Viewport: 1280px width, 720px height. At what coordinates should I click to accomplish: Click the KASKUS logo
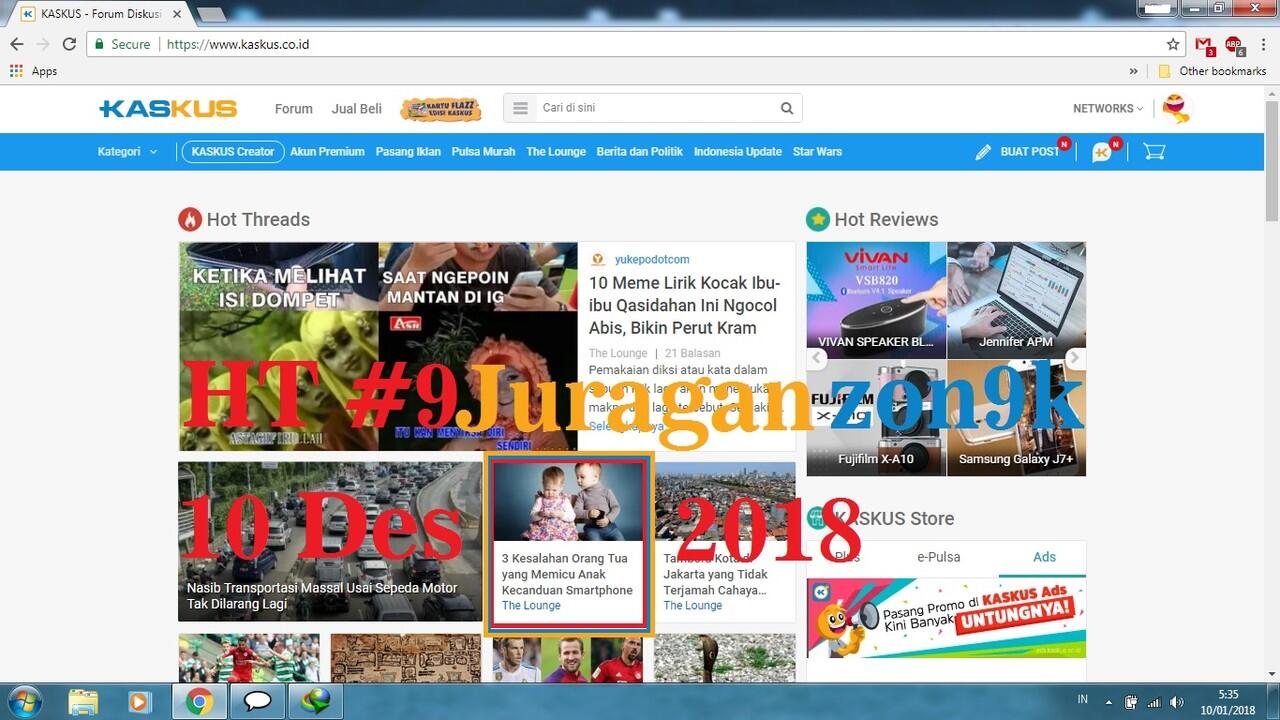coord(168,108)
